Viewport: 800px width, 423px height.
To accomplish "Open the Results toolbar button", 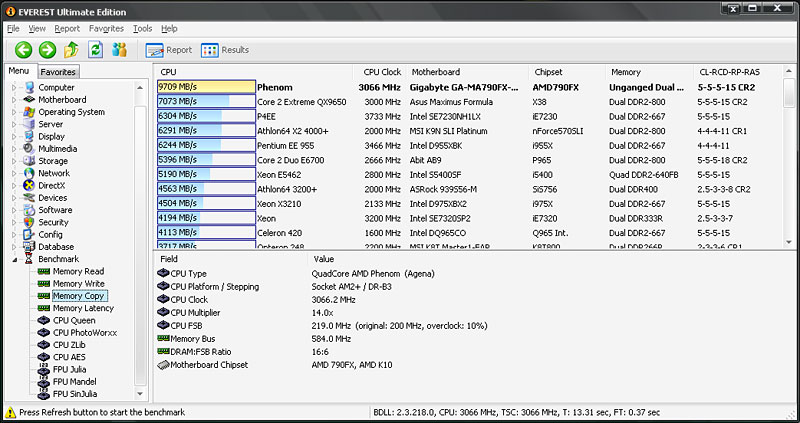I will pos(225,50).
